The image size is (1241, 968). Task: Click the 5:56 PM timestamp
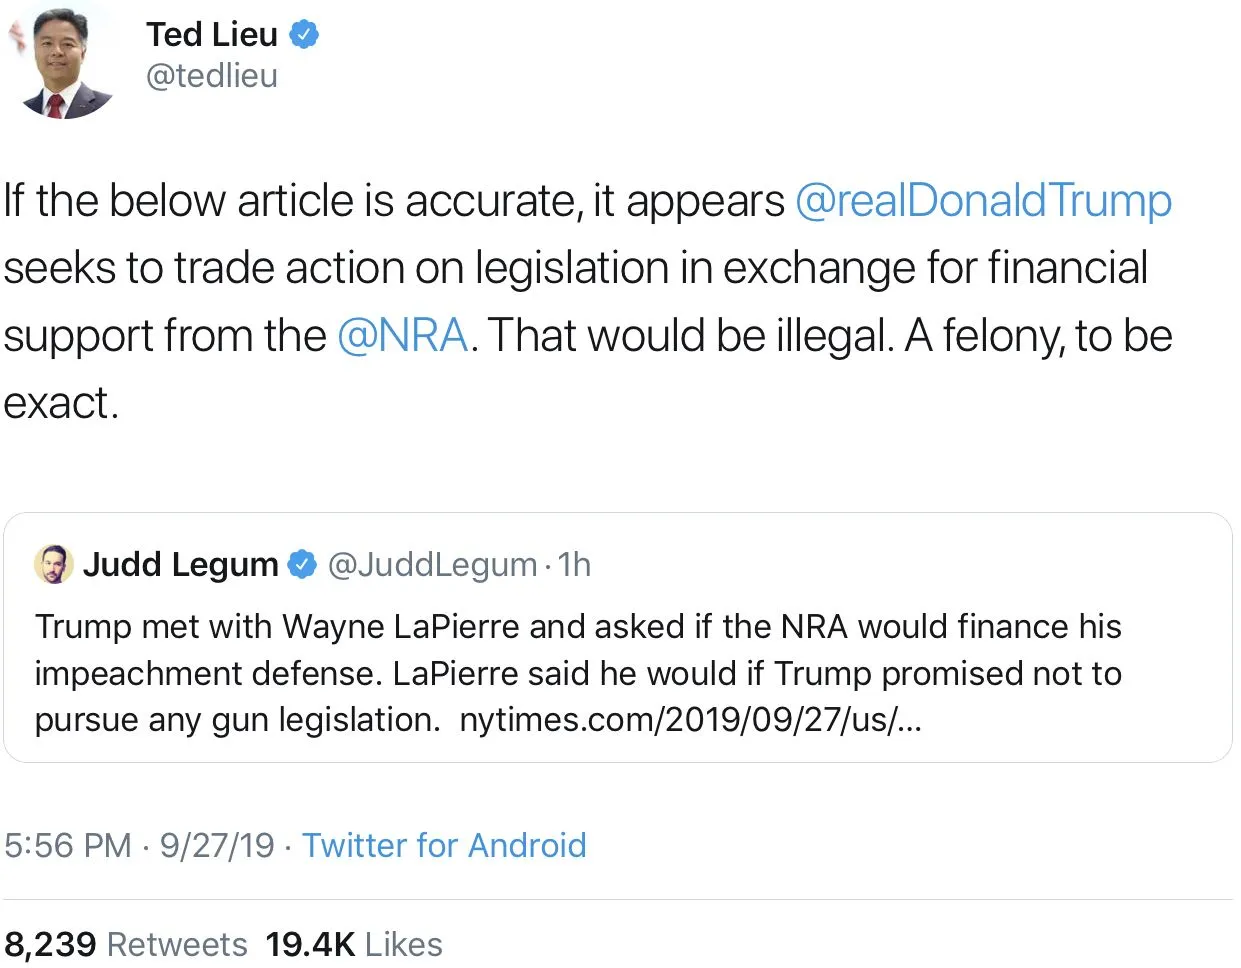(x=68, y=846)
